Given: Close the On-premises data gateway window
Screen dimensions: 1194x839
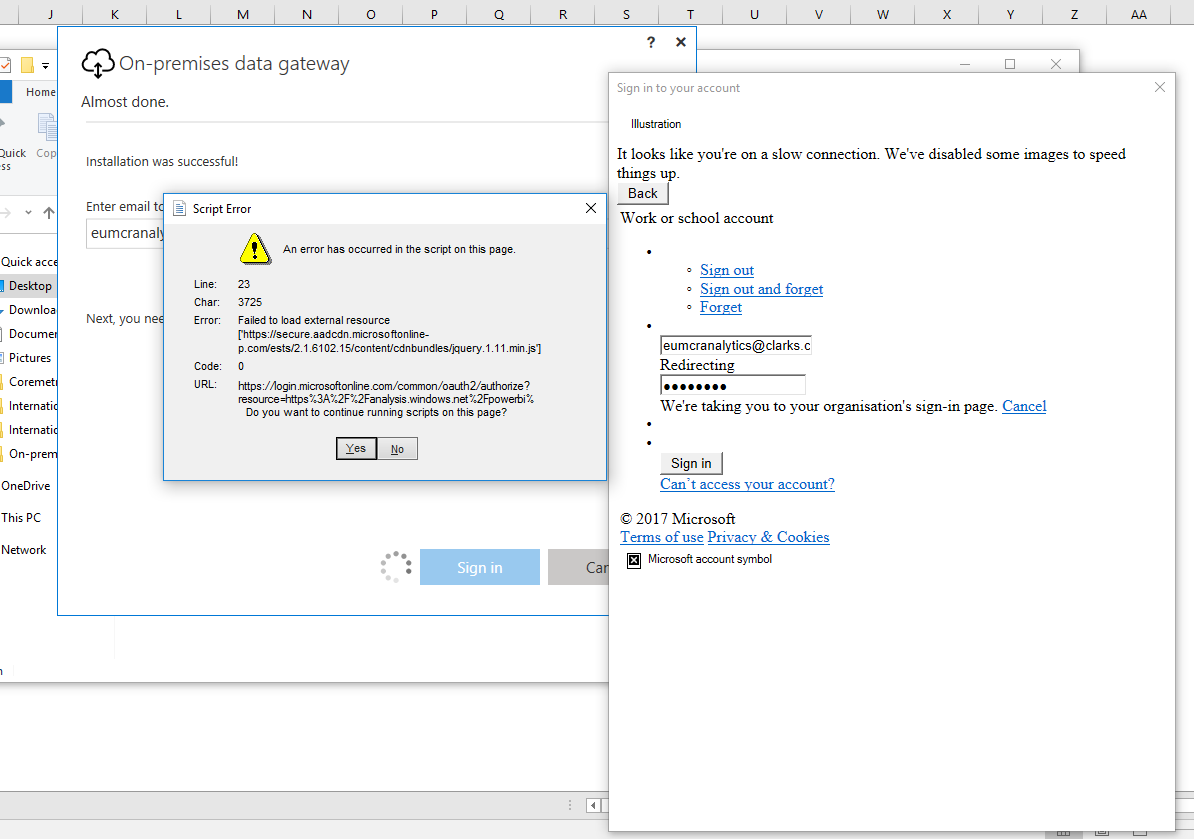Looking at the screenshot, I should (681, 42).
